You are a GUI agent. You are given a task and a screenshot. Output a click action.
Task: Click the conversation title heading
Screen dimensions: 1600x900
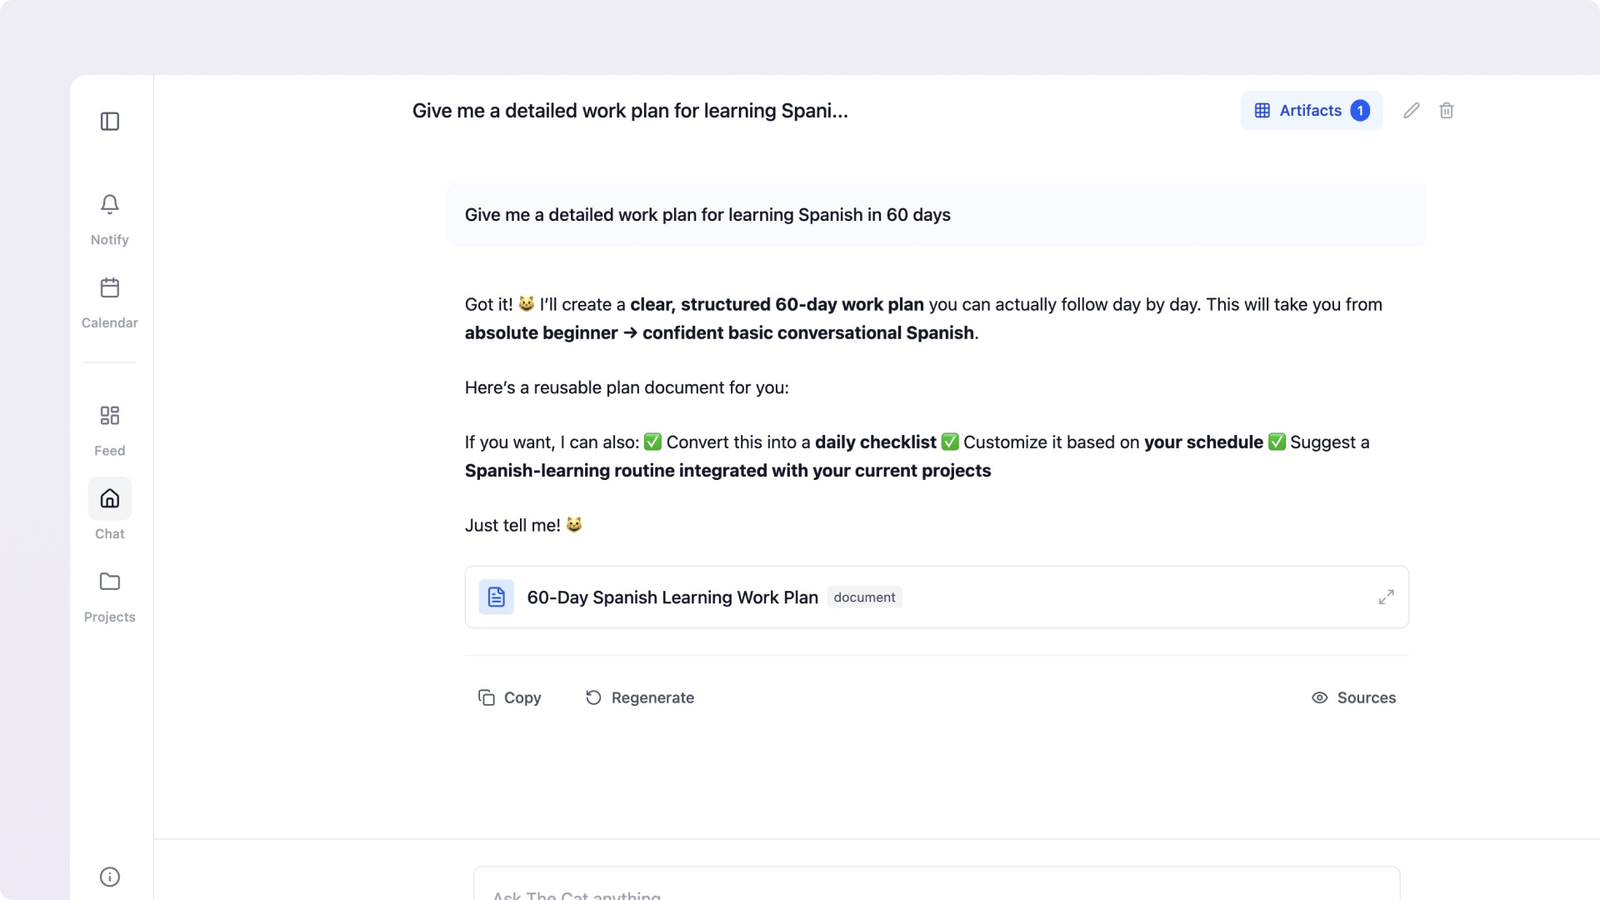click(x=630, y=111)
